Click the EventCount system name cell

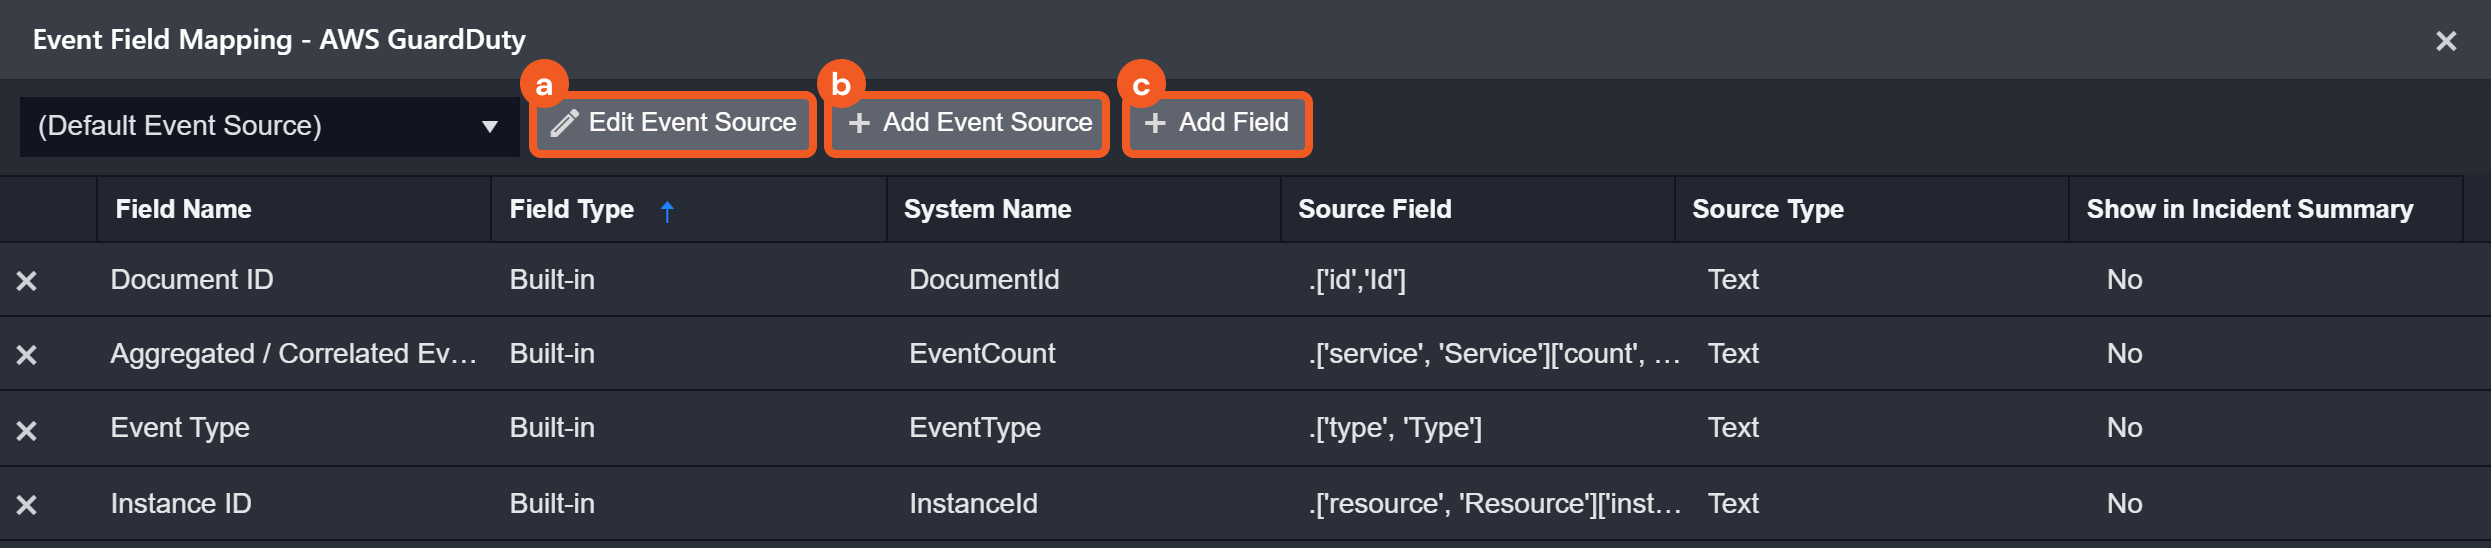pyautogui.click(x=982, y=354)
